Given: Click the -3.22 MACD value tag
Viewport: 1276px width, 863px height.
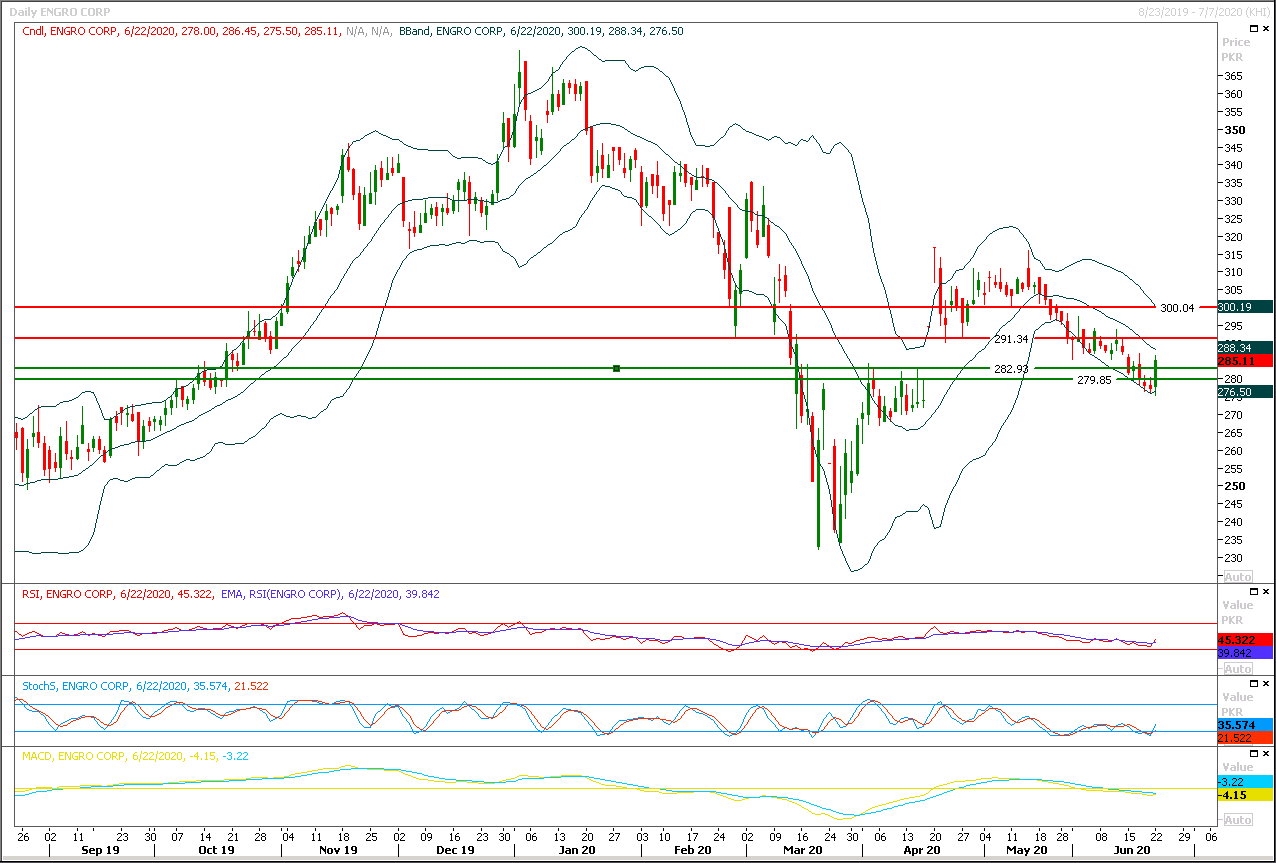Looking at the screenshot, I should tap(1245, 781).
